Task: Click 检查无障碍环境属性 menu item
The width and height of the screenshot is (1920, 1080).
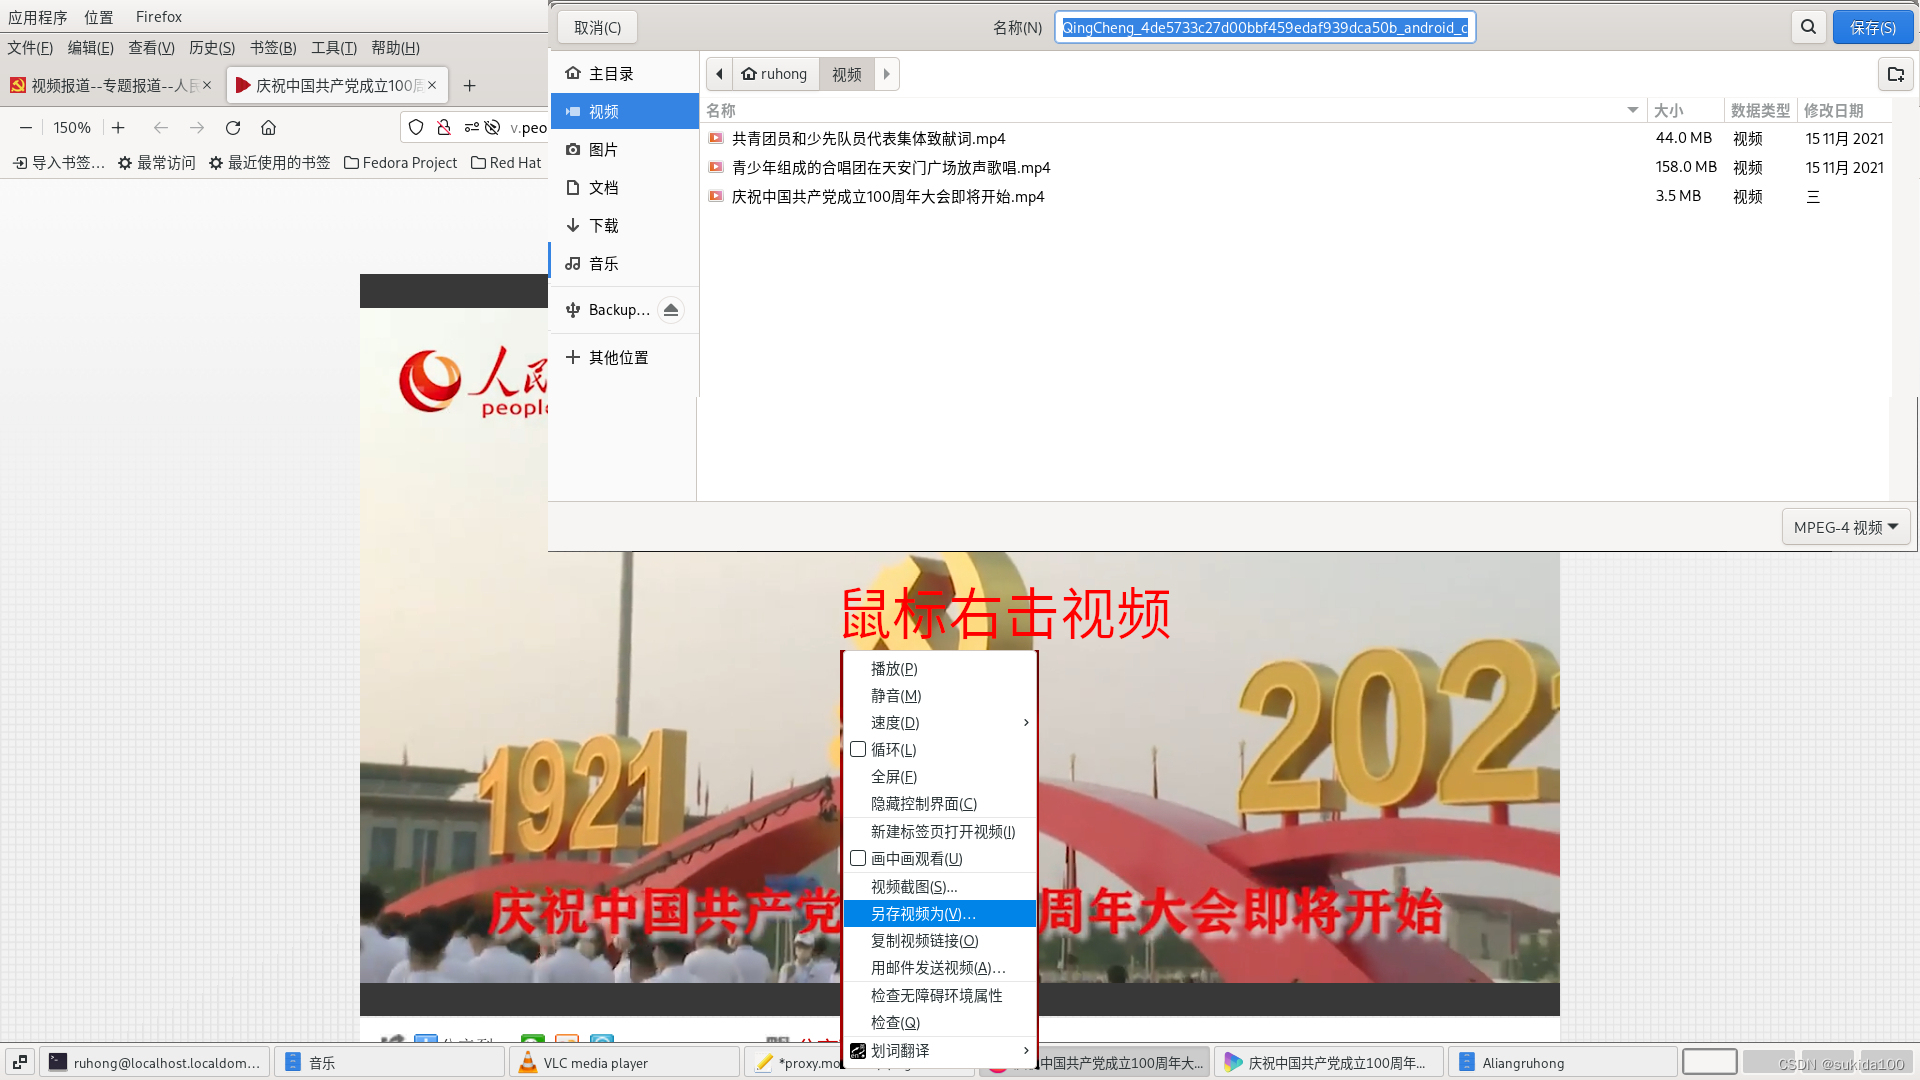Action: pyautogui.click(x=940, y=996)
